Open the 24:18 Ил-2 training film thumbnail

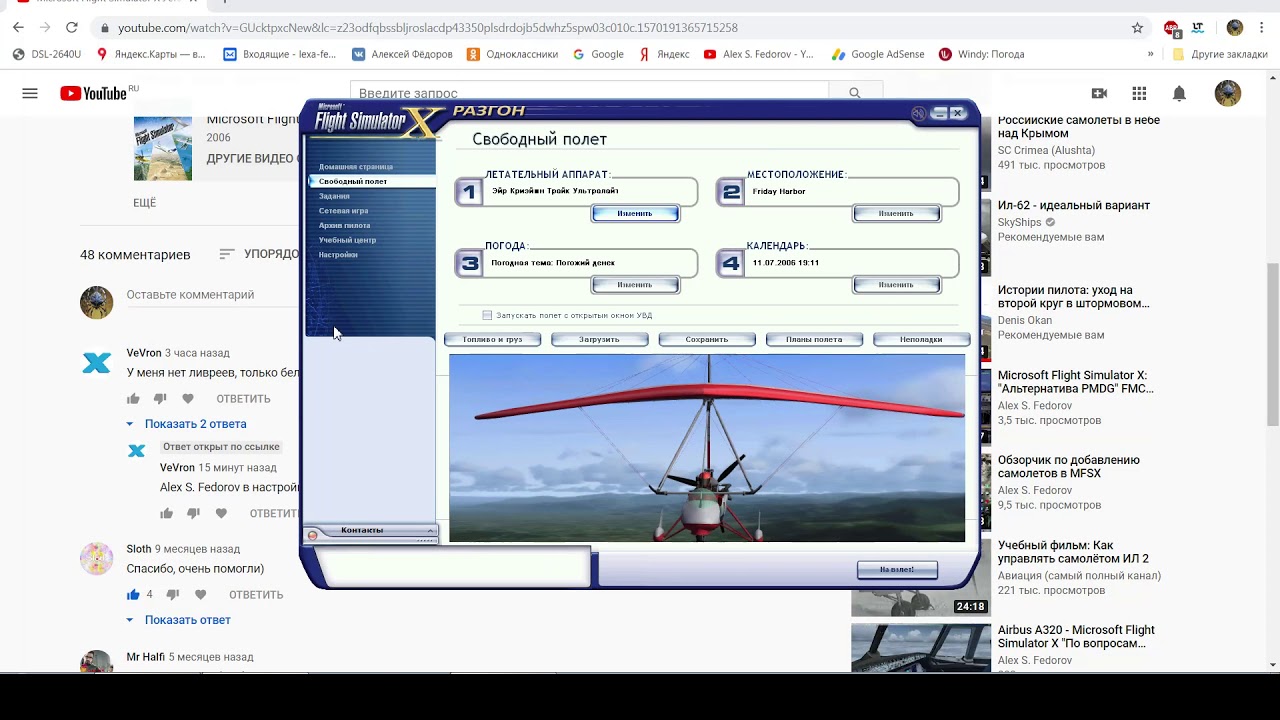(x=921, y=578)
